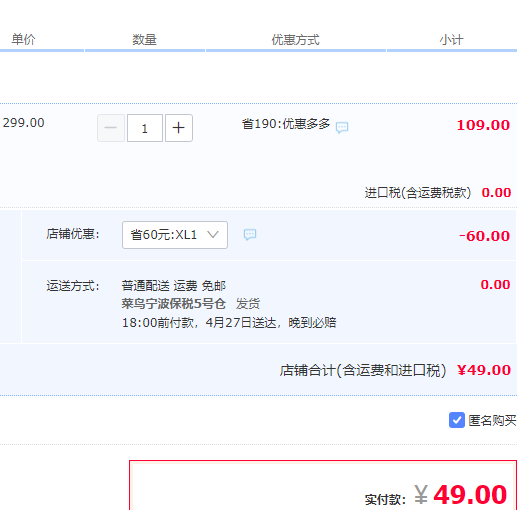The image size is (531, 510).
Task: Click the quantity input field showing 1
Action: (145, 128)
